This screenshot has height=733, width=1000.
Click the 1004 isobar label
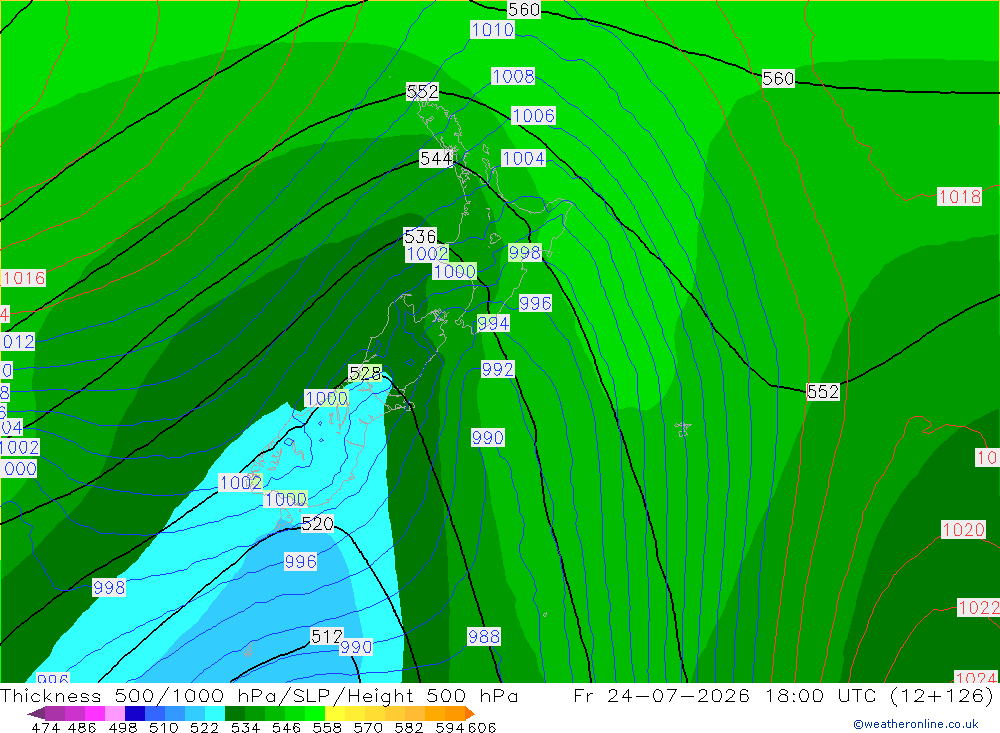pos(524,158)
